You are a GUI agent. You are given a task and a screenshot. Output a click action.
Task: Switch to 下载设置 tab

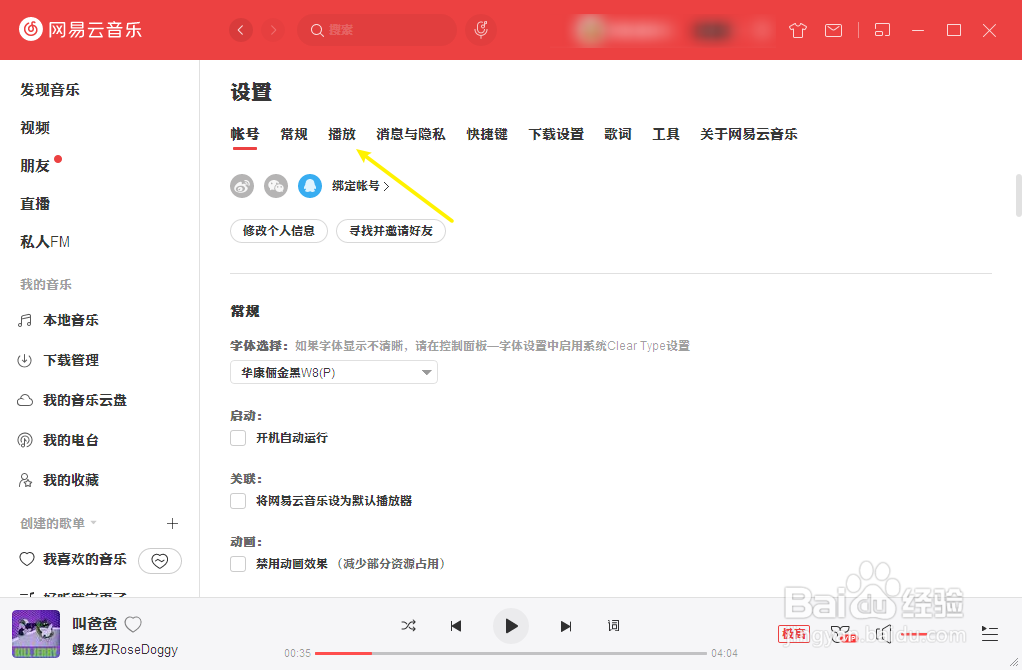[556, 134]
